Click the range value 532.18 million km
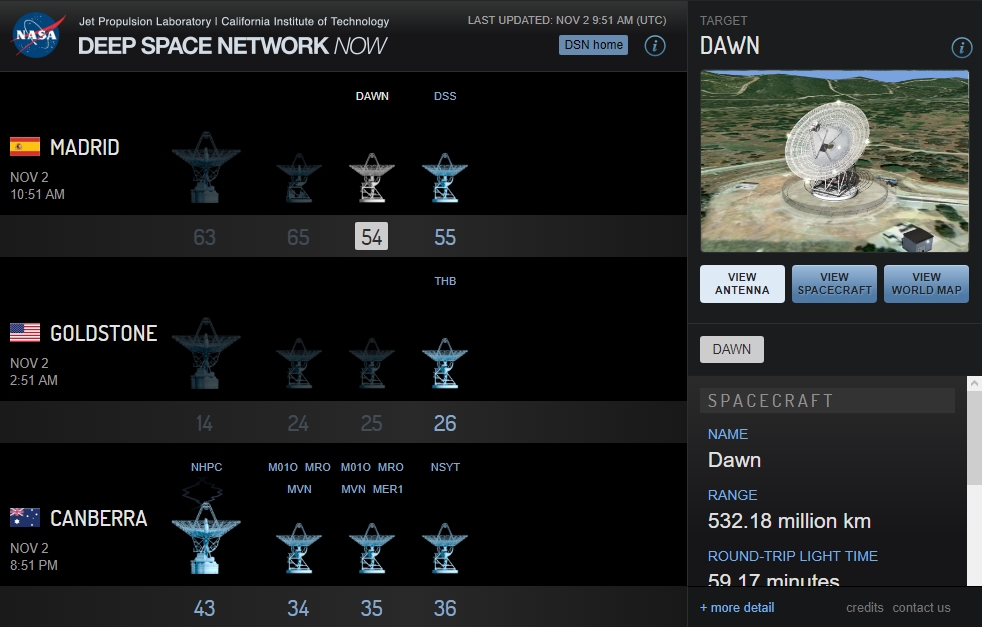Image resolution: width=982 pixels, height=627 pixels. (789, 521)
